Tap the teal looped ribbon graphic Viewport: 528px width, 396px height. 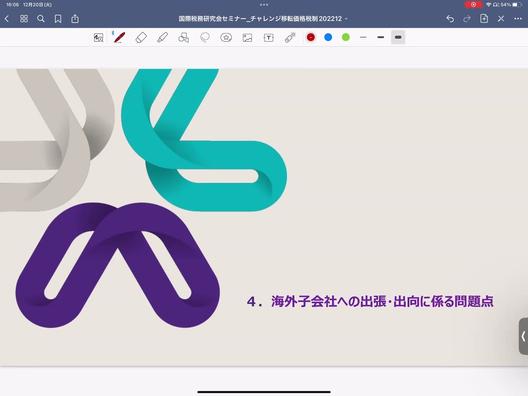(x=204, y=140)
